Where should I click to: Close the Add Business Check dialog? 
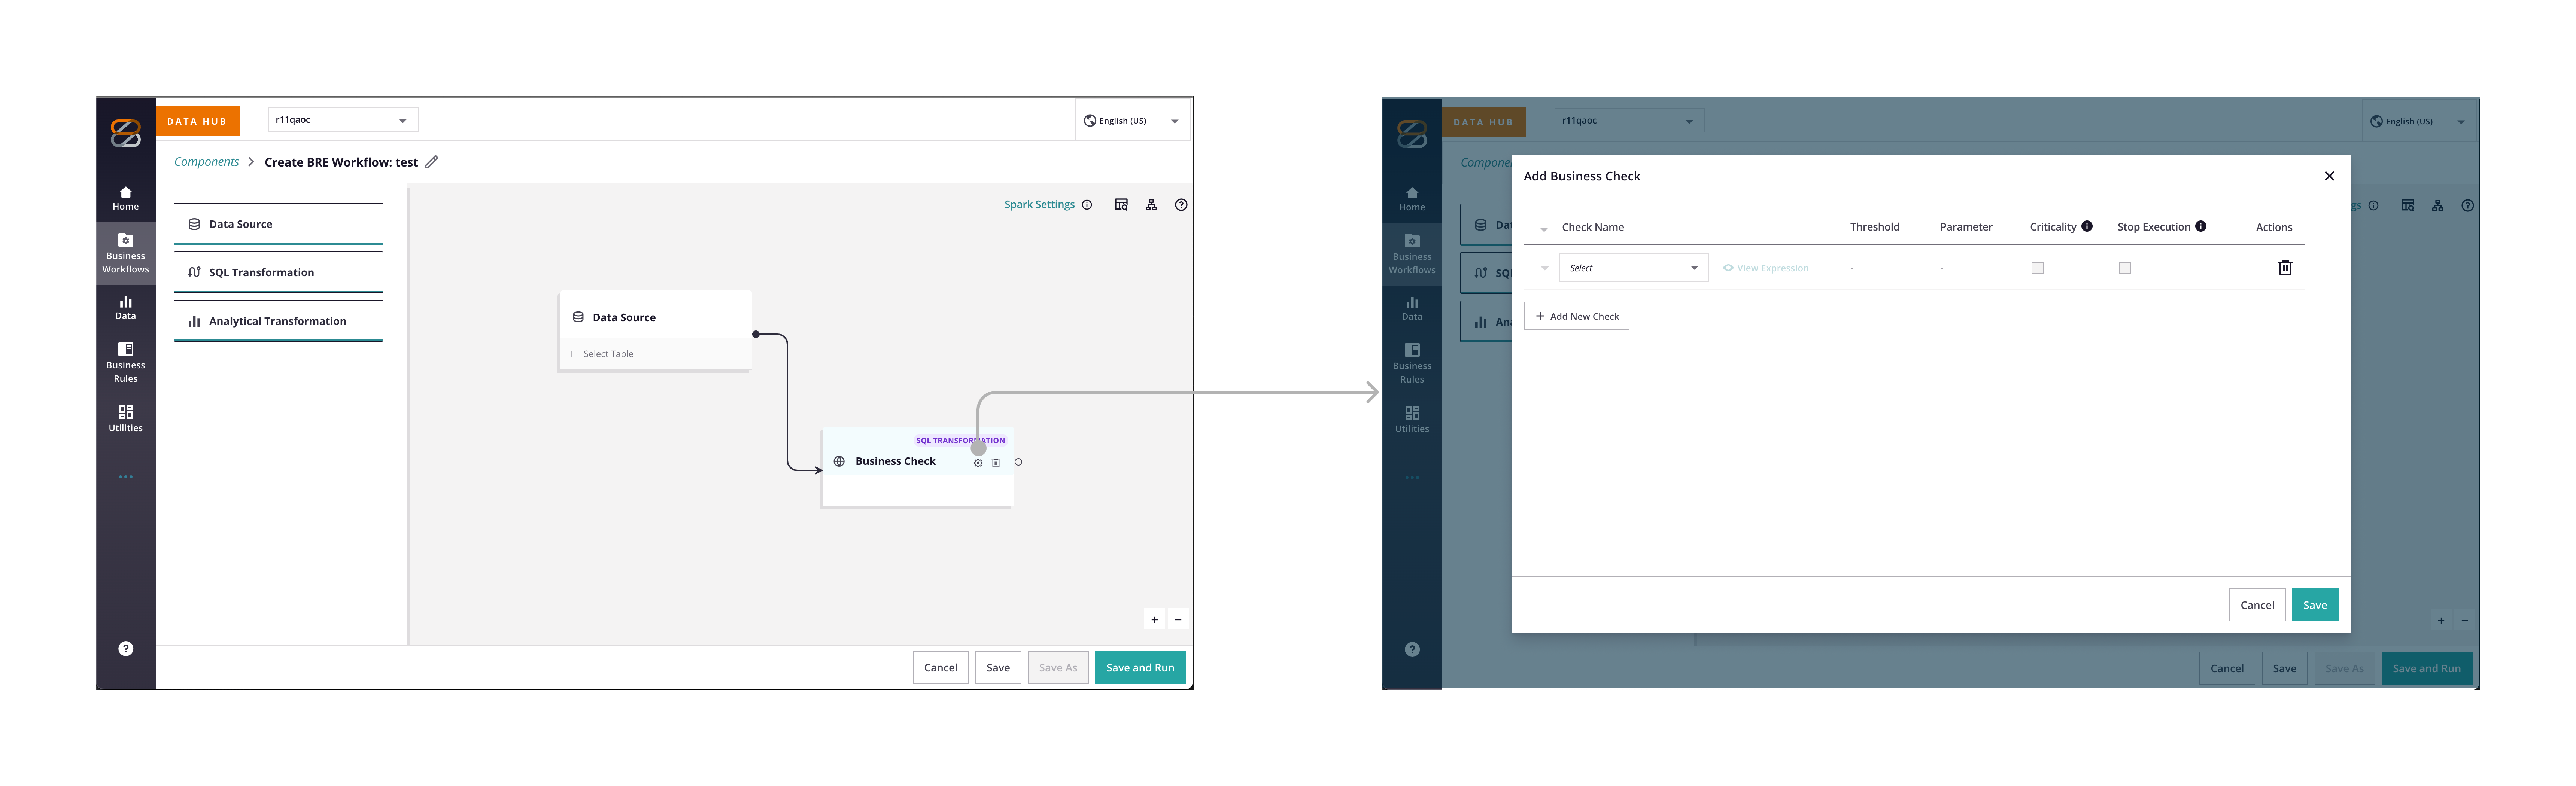pos(2329,176)
